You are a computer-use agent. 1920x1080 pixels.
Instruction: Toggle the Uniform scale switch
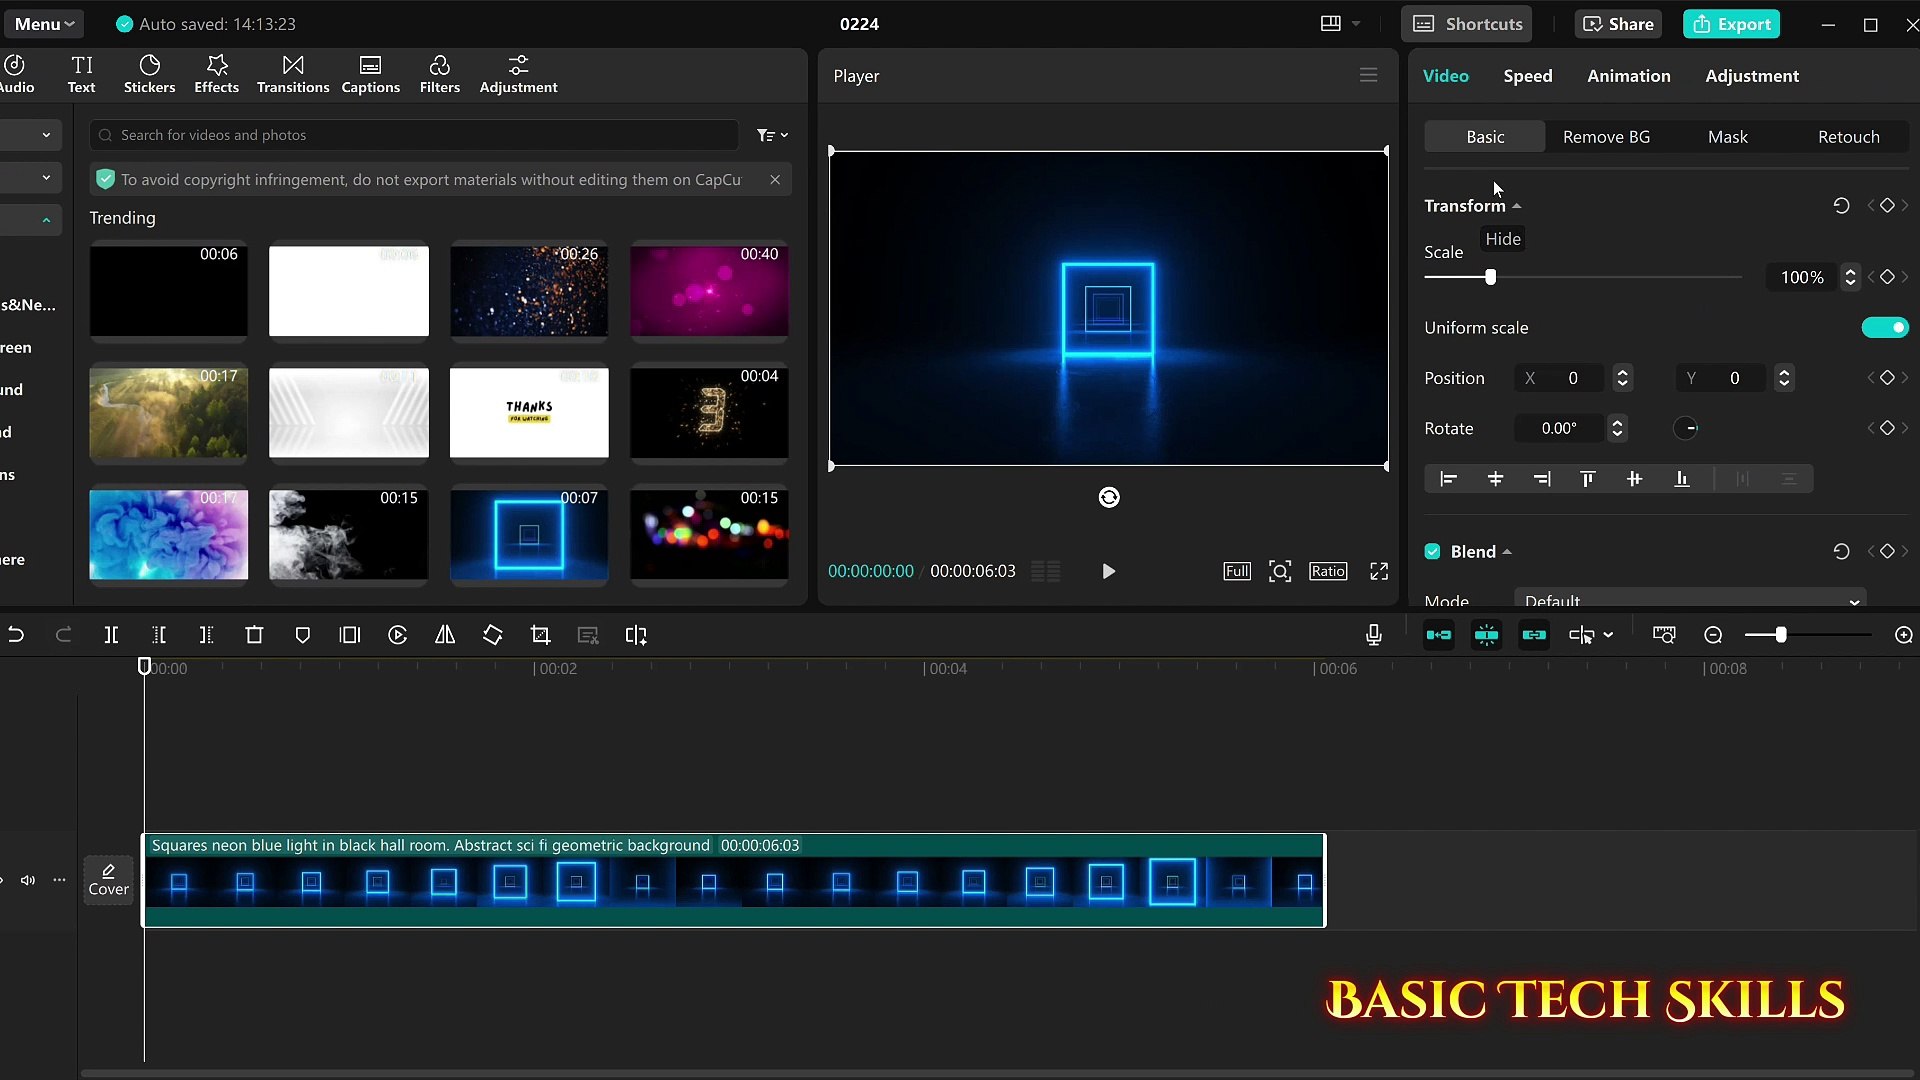[1884, 328]
